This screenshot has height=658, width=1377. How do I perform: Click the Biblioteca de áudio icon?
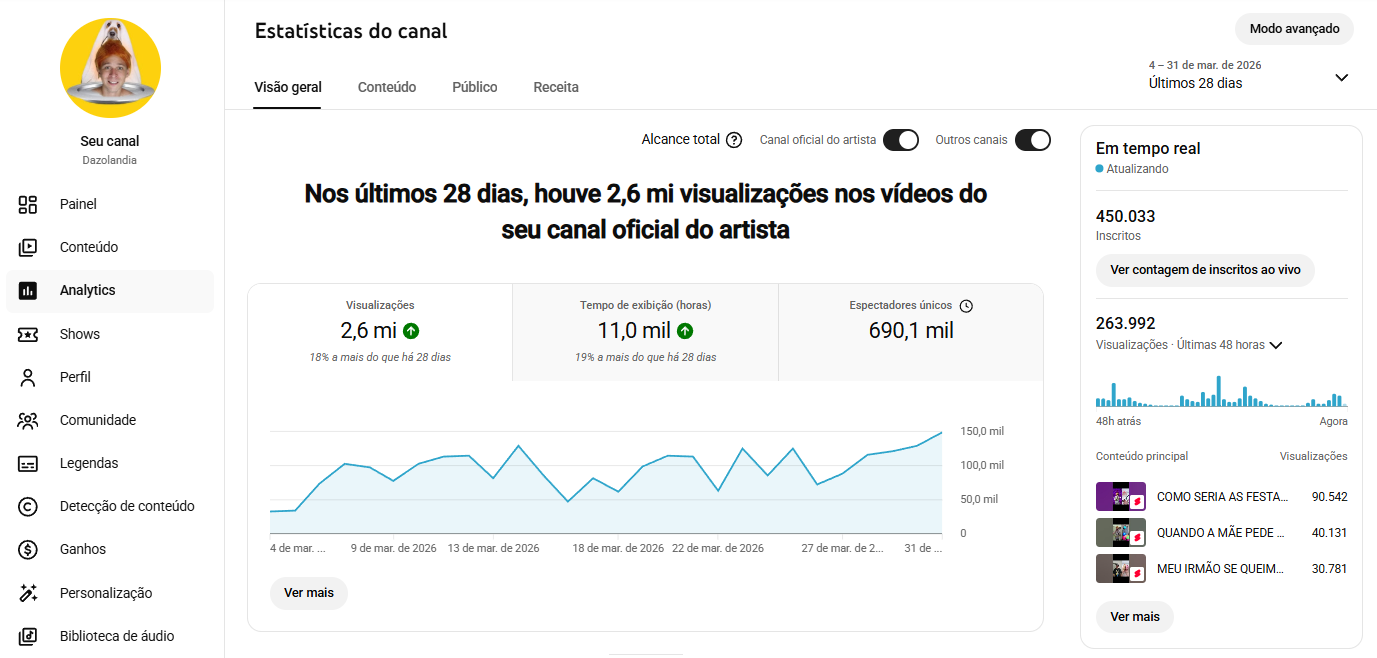28,636
